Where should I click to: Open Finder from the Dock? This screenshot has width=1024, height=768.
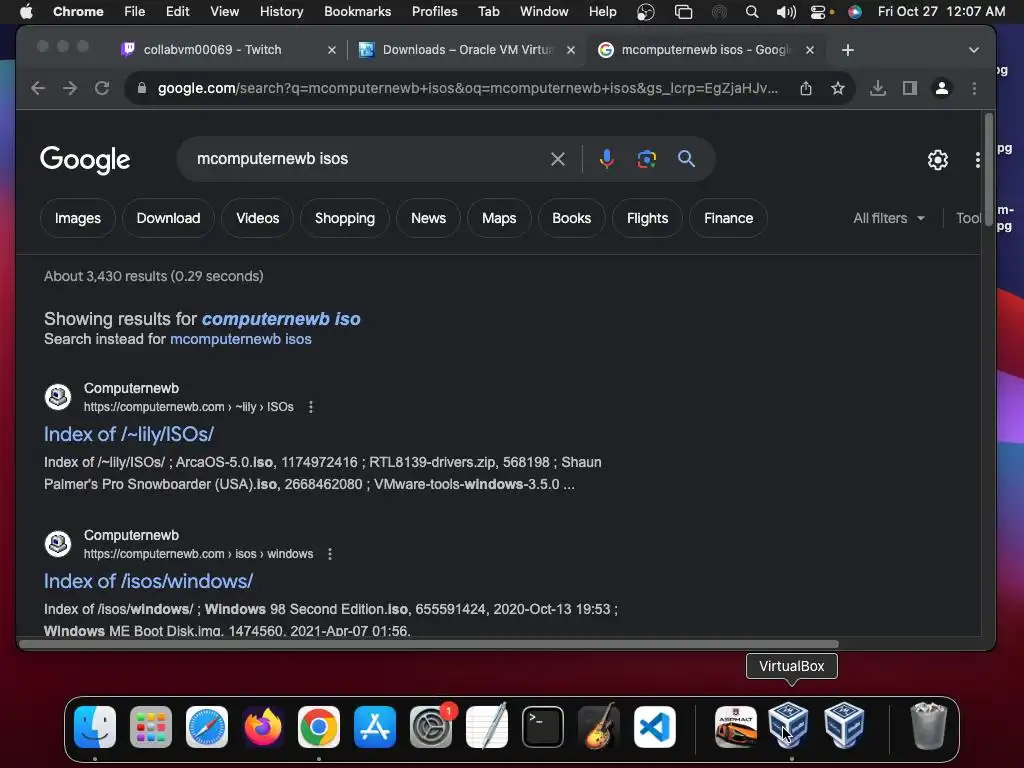click(95, 727)
